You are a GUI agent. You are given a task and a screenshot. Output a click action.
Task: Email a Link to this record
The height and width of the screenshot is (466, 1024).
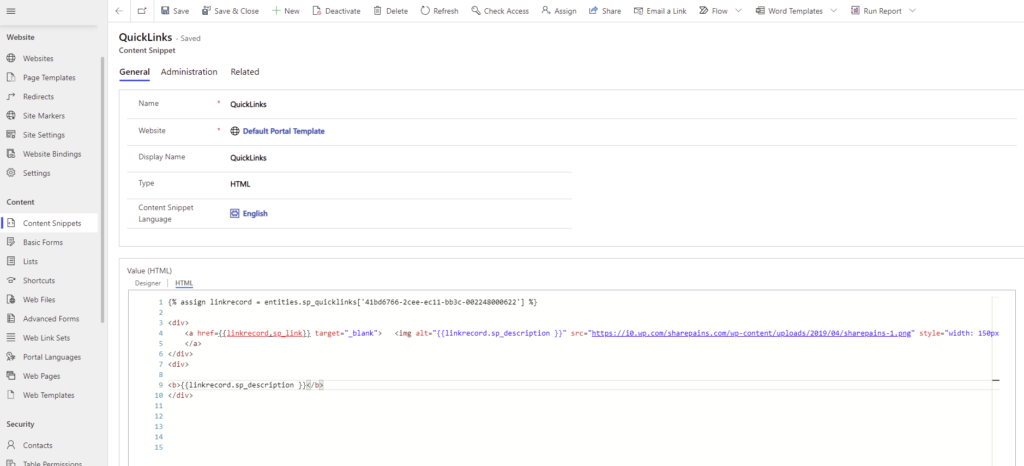click(x=660, y=11)
